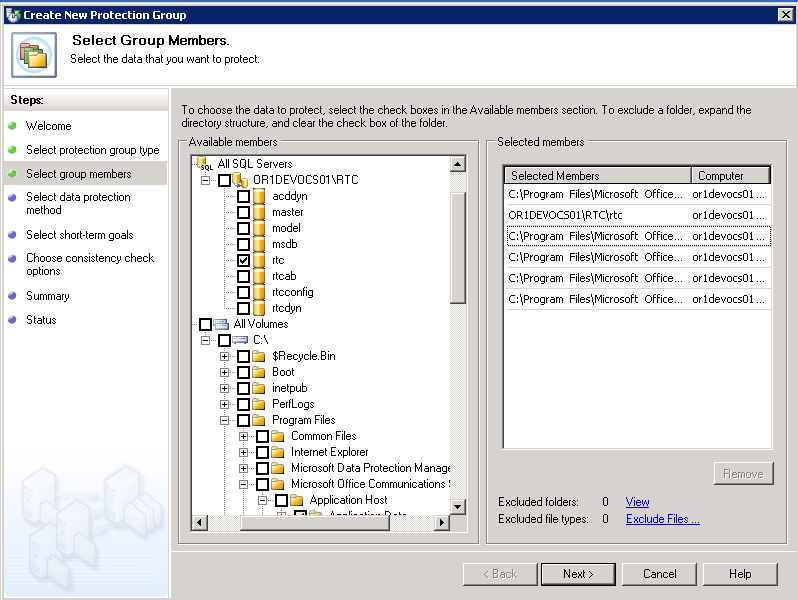798x600 pixels.
Task: Uncheck the rtc database checkbox
Action: [243, 260]
